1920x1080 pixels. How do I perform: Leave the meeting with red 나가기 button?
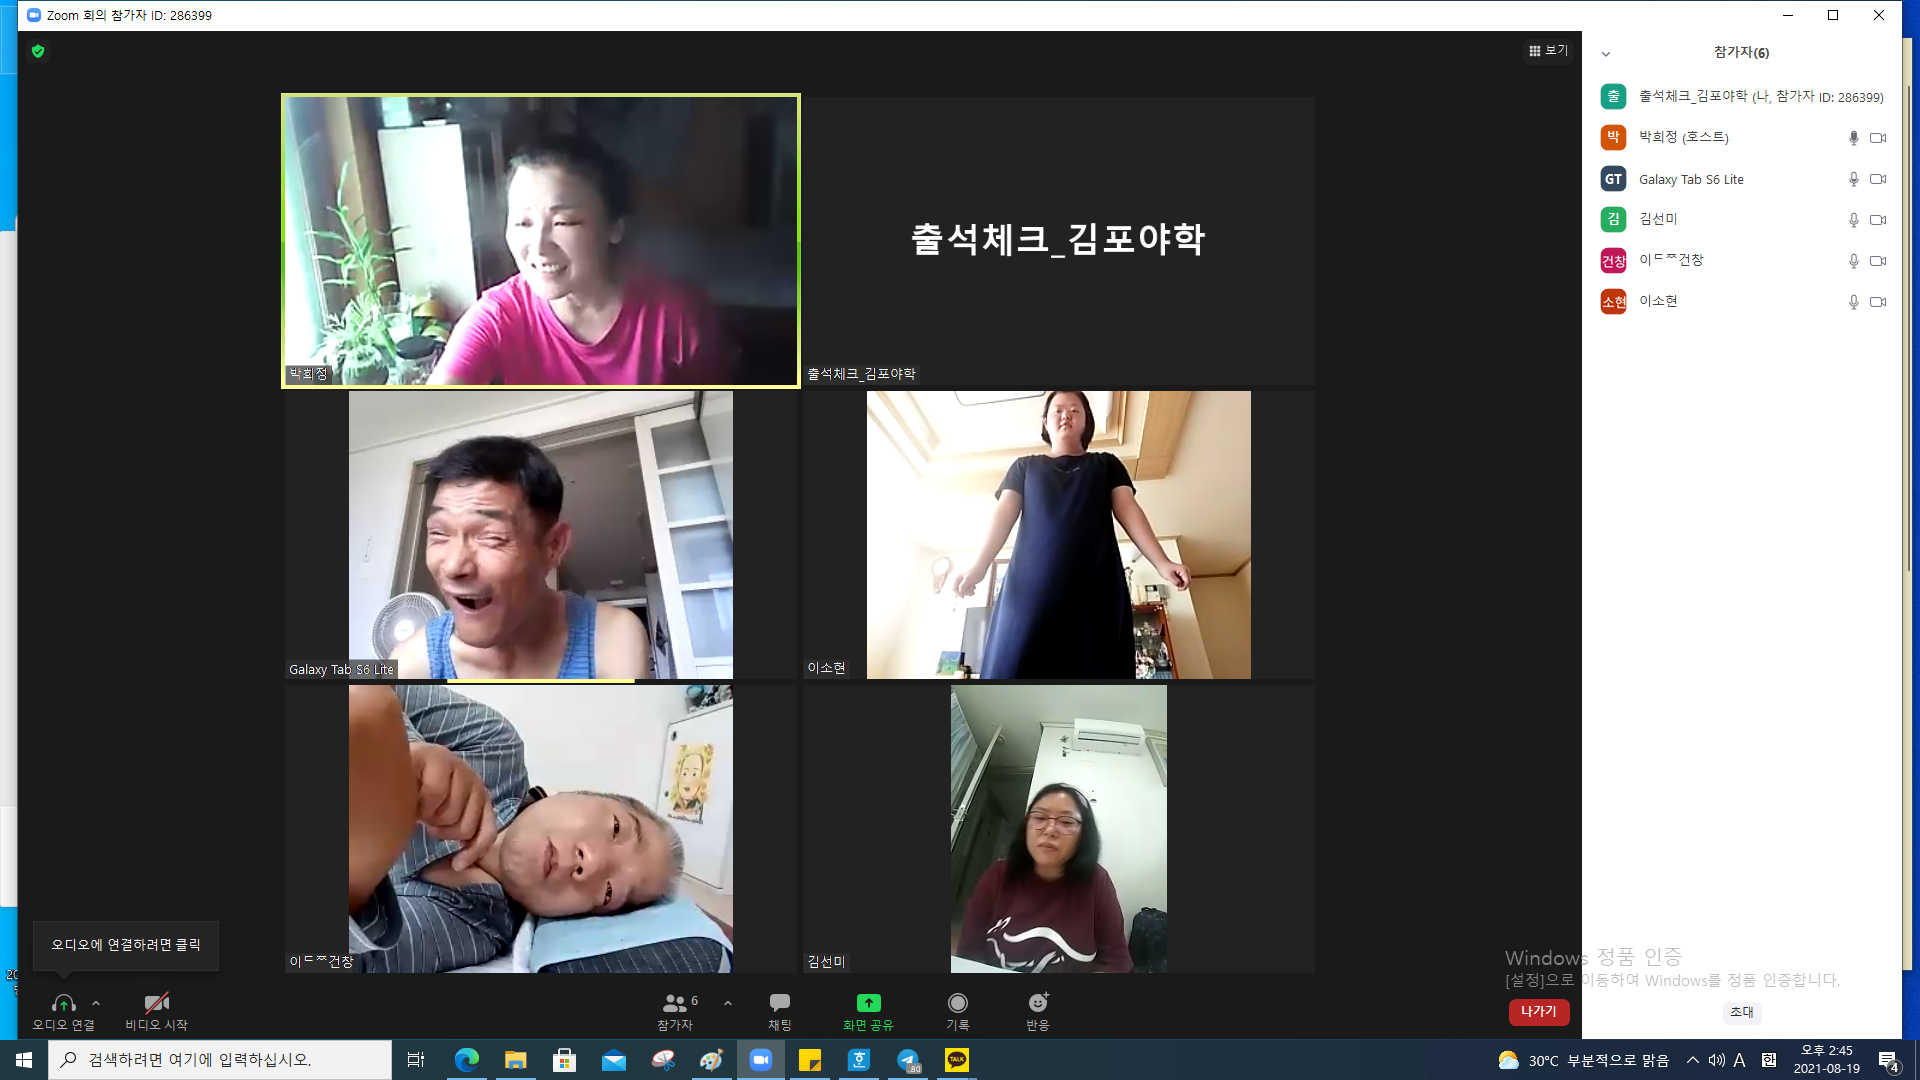[x=1539, y=1012]
